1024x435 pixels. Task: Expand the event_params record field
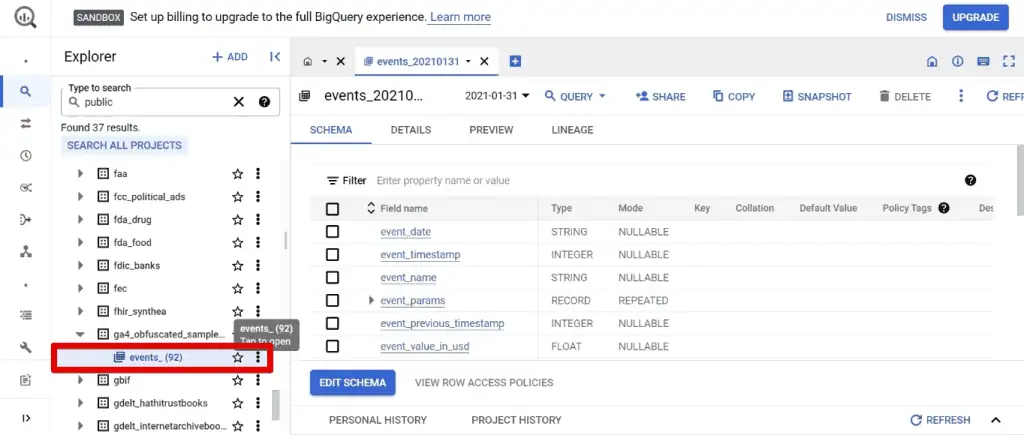[371, 300]
